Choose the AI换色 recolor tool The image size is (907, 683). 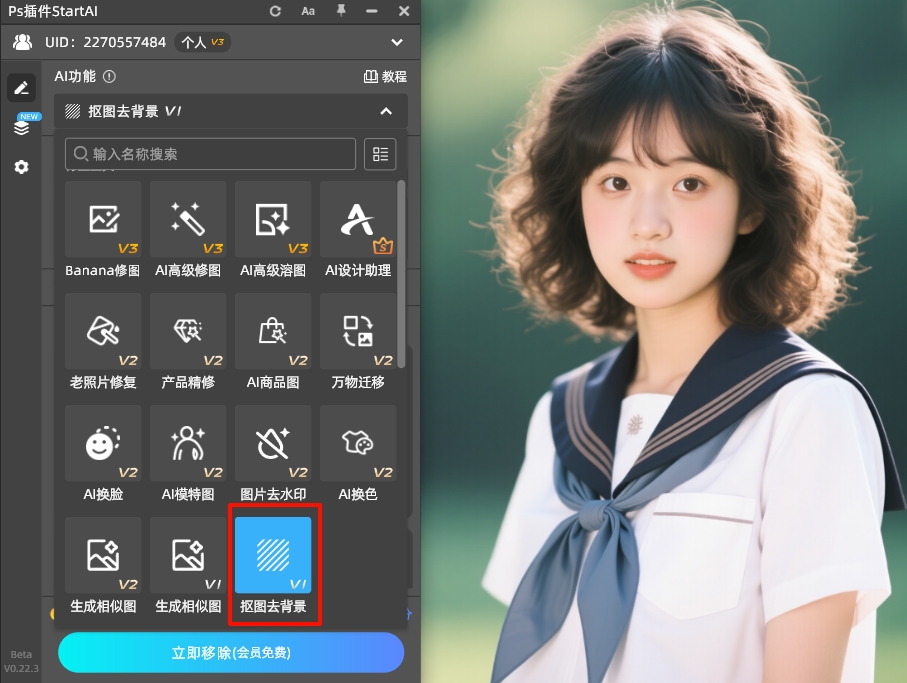click(358, 444)
